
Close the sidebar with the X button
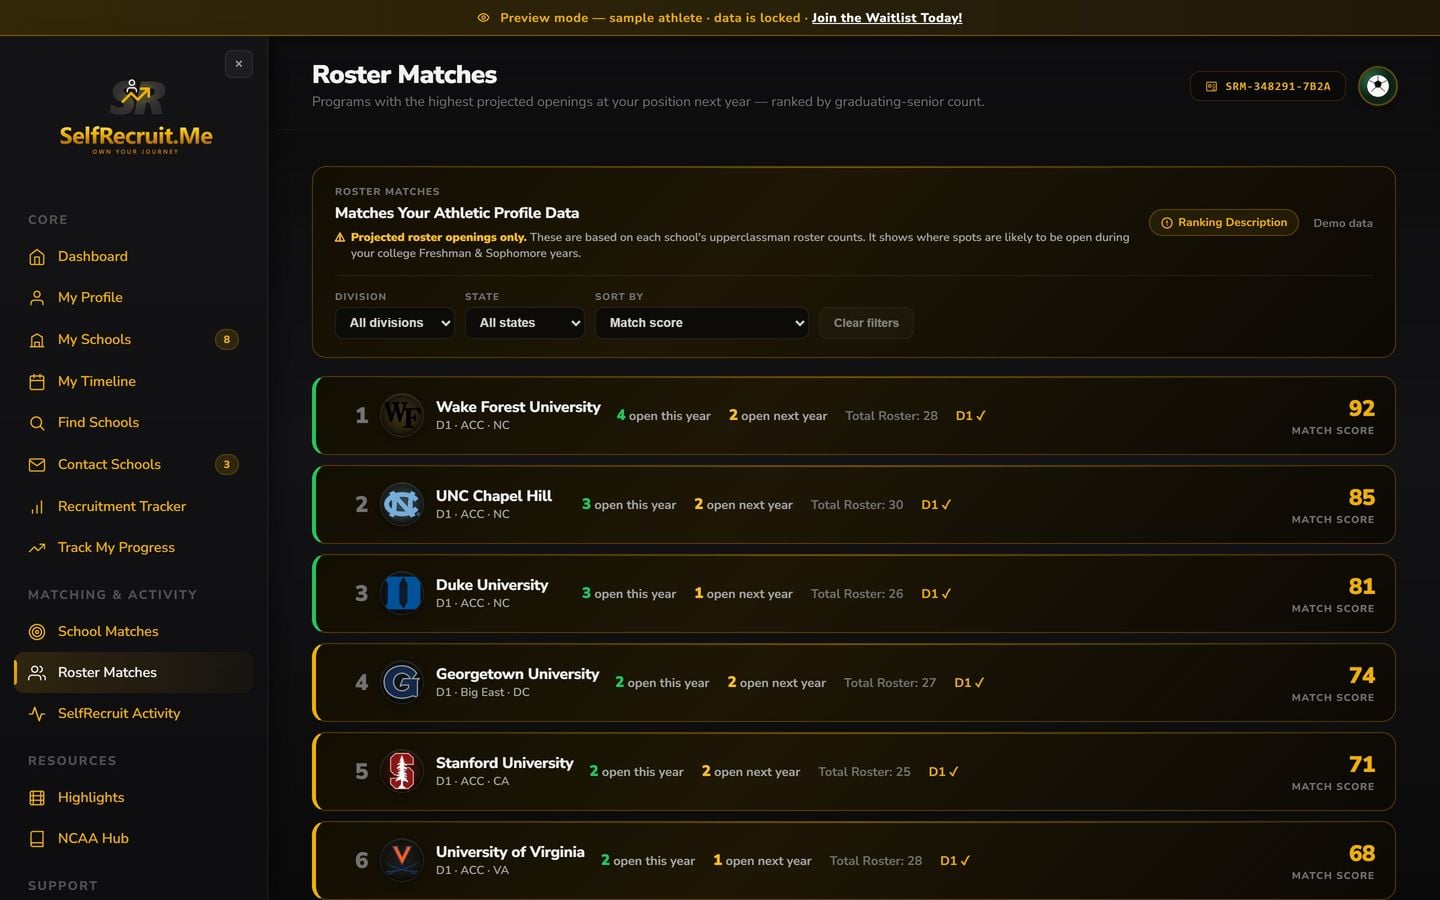pos(239,64)
